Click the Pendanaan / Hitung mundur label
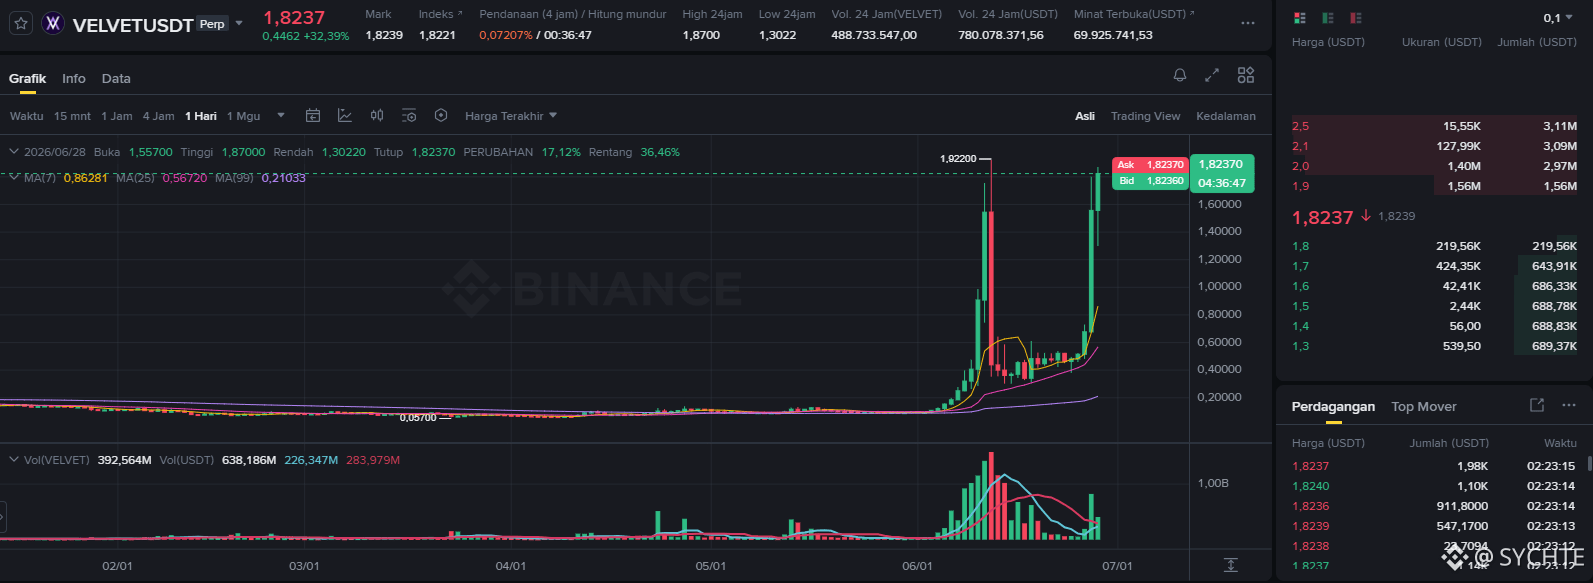The width and height of the screenshot is (1593, 583). click(x=573, y=14)
